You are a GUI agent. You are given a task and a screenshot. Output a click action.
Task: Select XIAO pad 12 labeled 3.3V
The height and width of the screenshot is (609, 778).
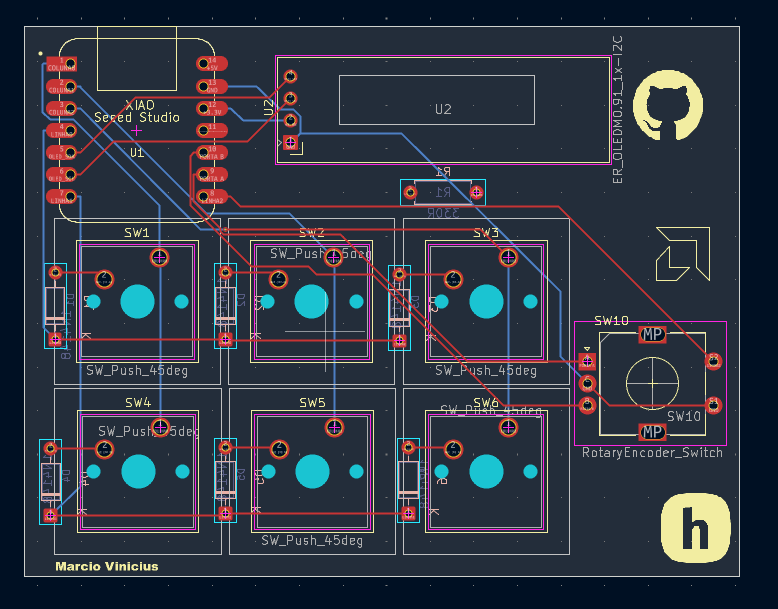click(x=212, y=108)
